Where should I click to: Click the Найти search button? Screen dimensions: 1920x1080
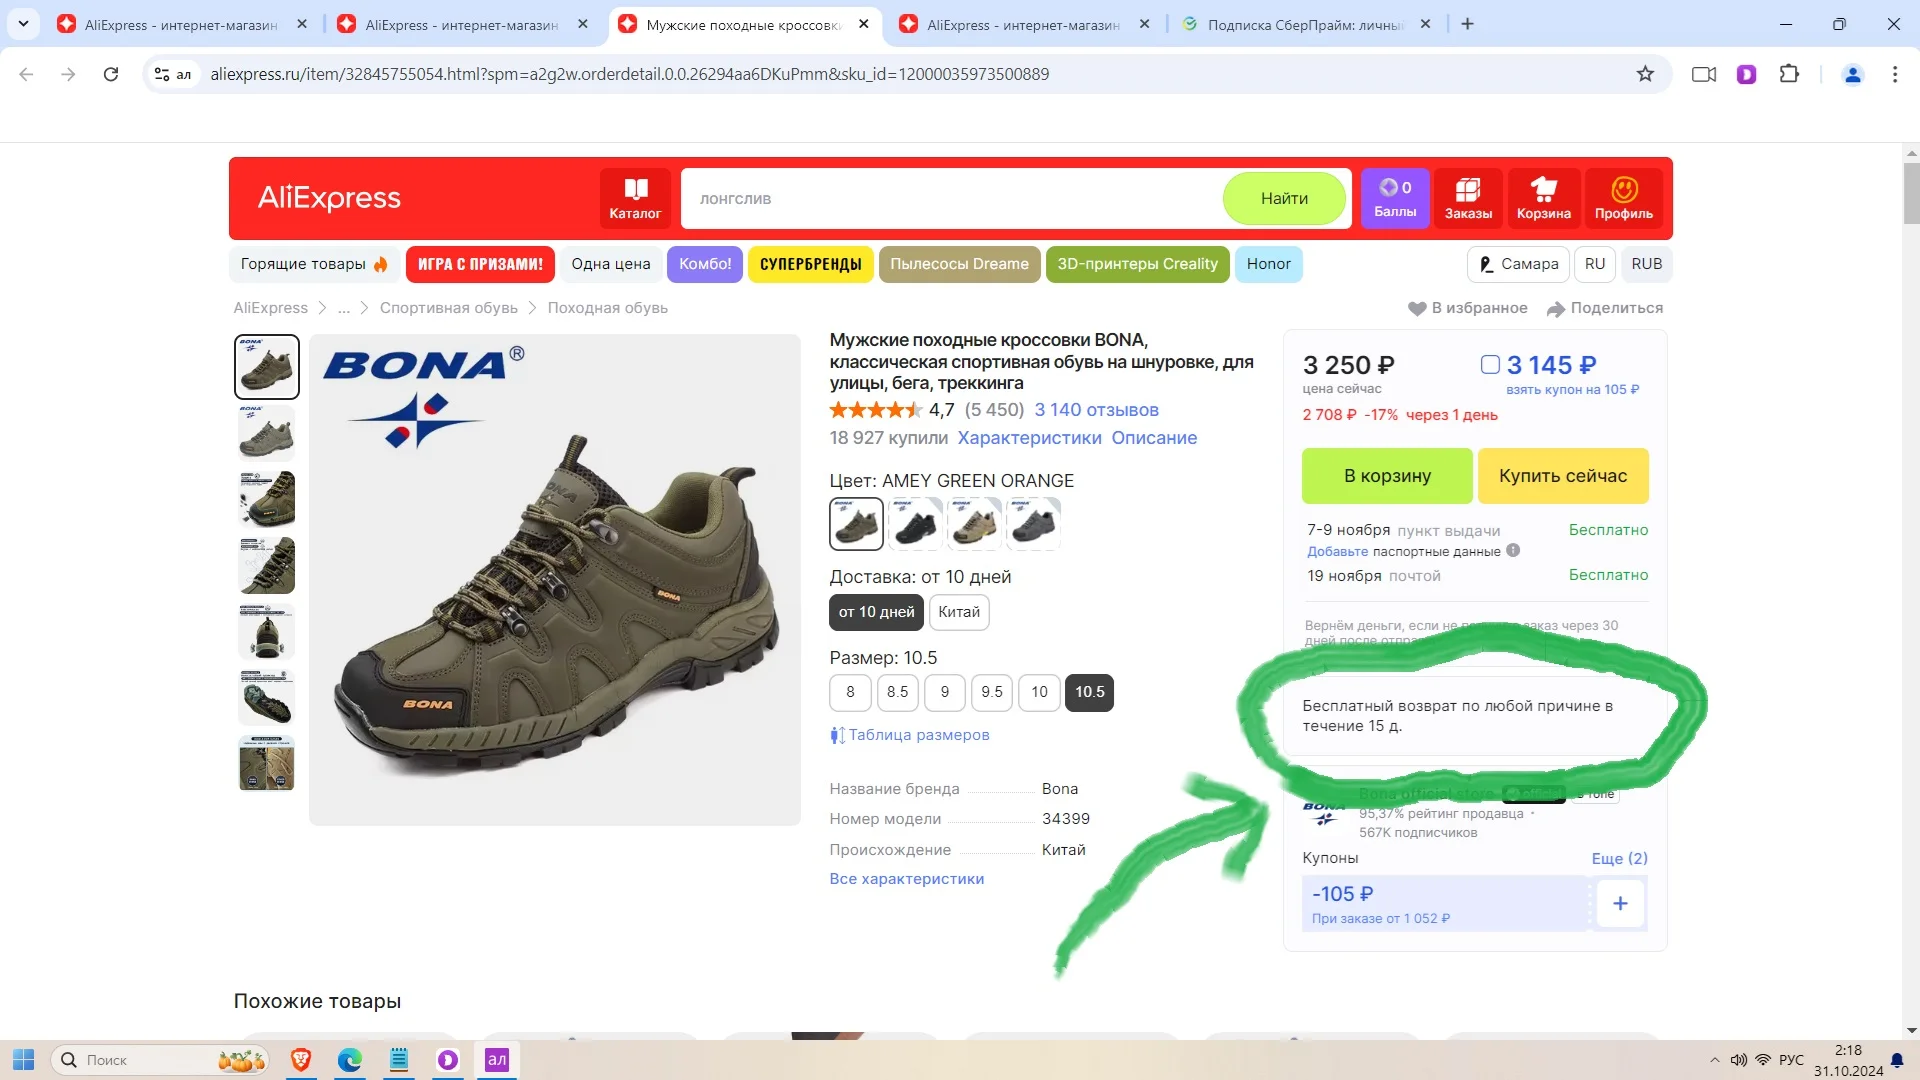click(x=1284, y=198)
